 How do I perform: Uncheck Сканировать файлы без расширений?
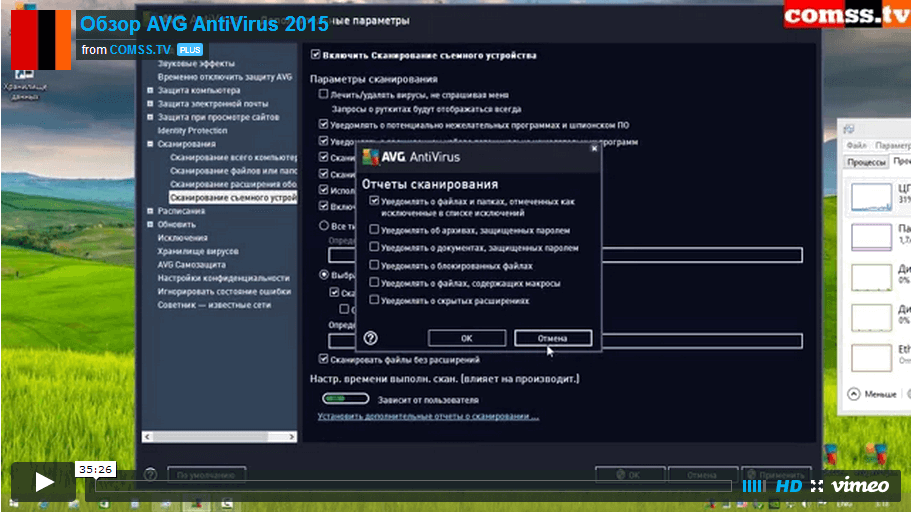324,359
